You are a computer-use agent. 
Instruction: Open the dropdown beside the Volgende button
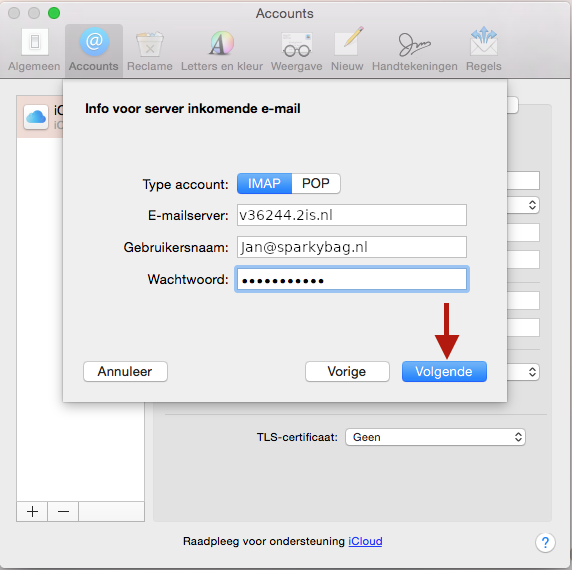coord(524,372)
